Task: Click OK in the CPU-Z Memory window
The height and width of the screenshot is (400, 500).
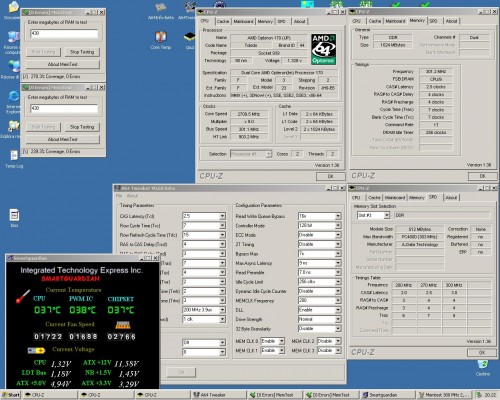Action: coord(482,176)
